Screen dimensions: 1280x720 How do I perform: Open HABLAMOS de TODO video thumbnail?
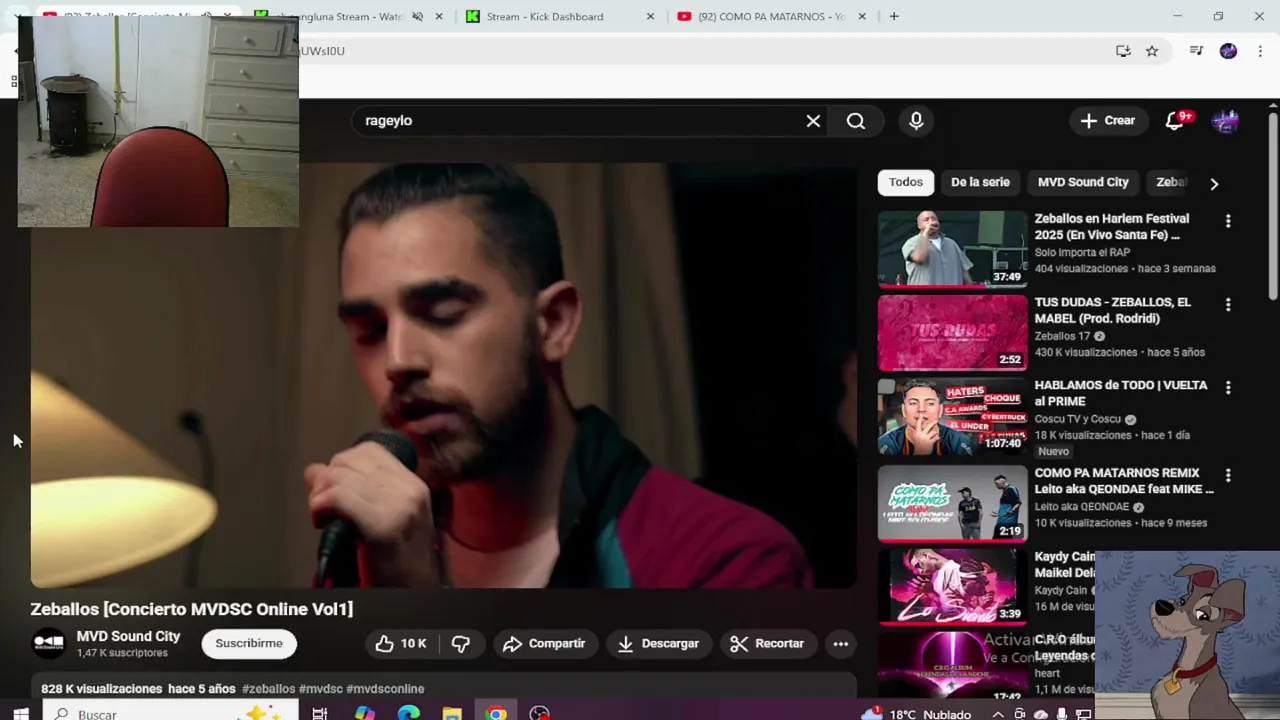pyautogui.click(x=952, y=416)
